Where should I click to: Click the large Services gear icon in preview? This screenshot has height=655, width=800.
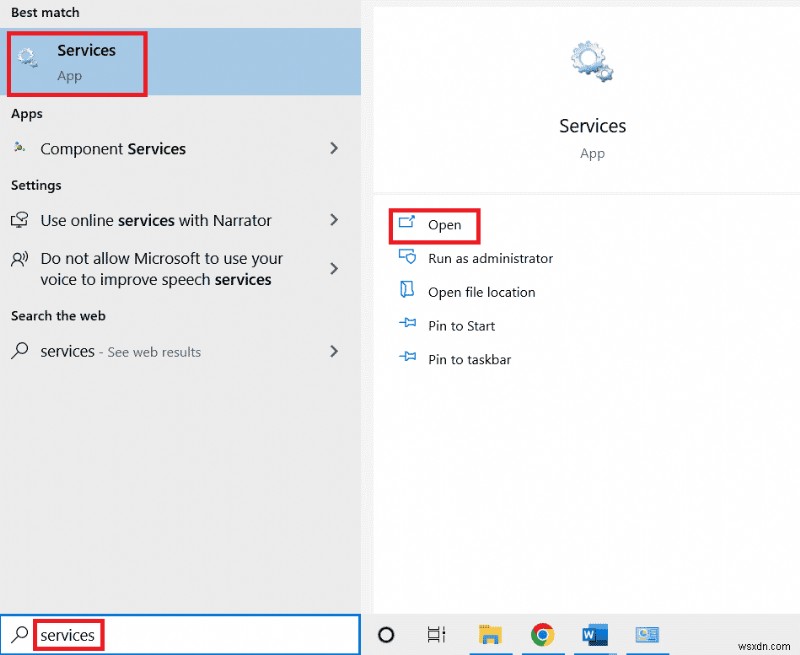[x=592, y=61]
